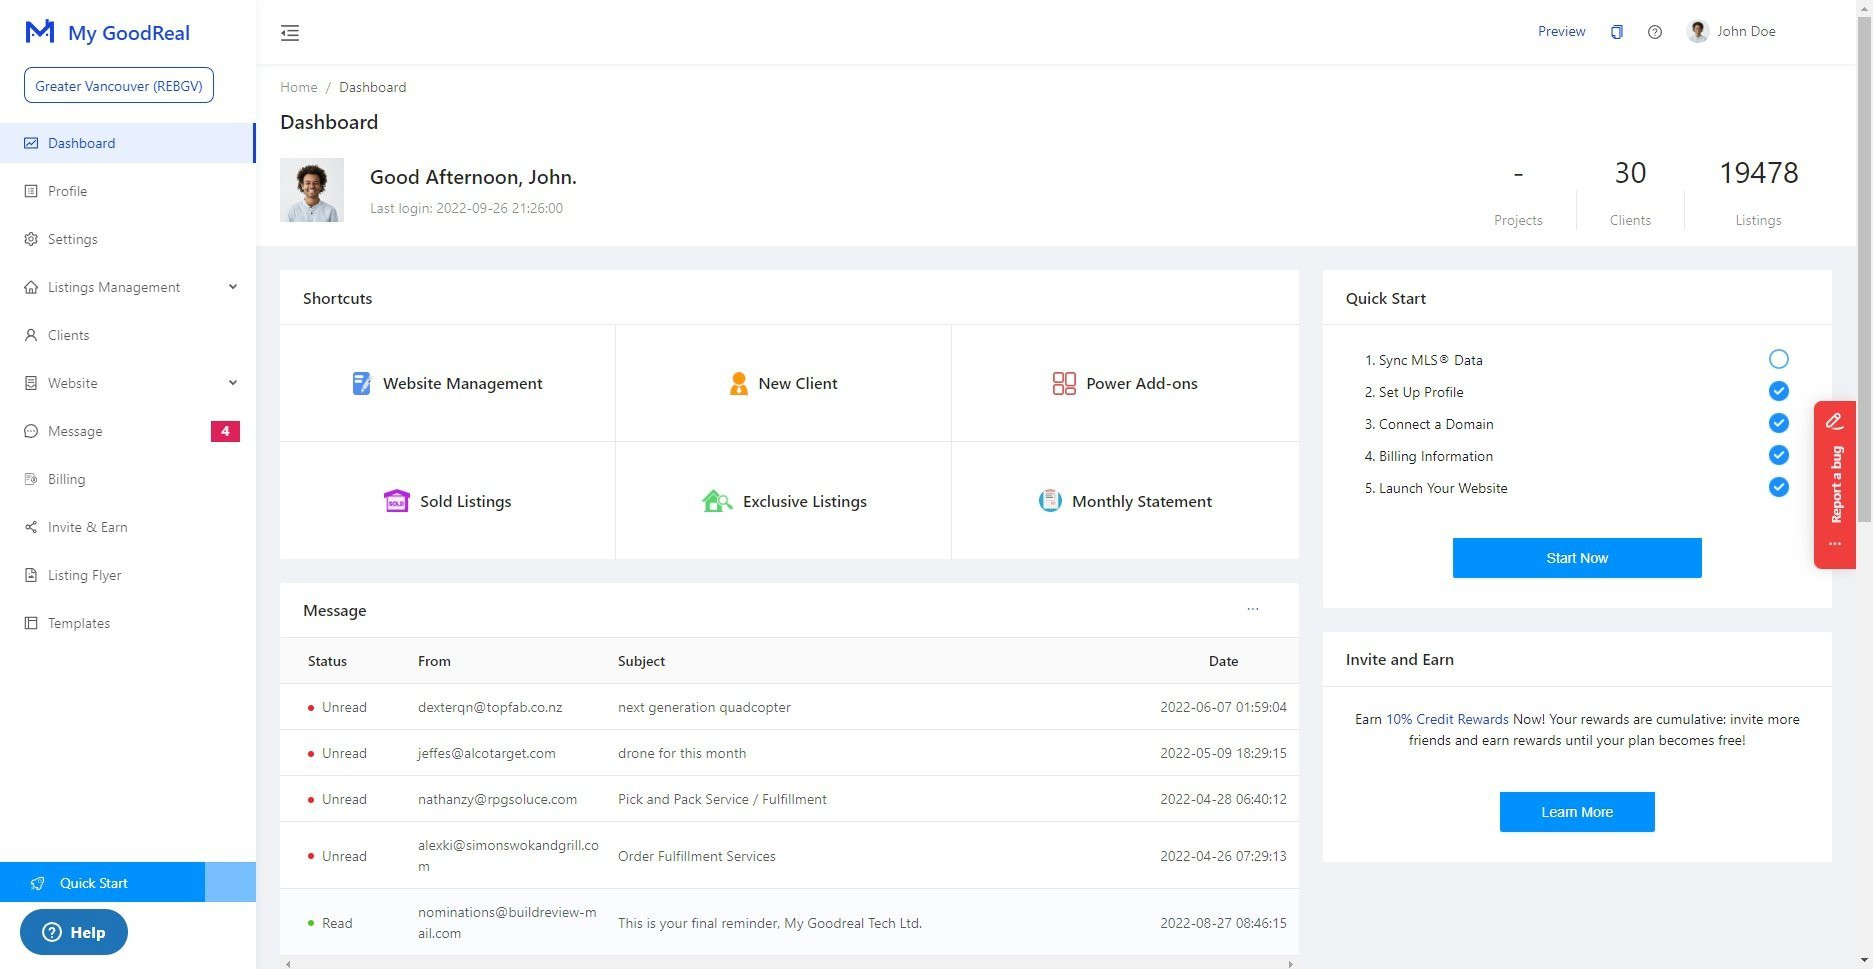The width and height of the screenshot is (1873, 969).
Task: Toggle the Sync MLS Data completion circle
Action: (1778, 359)
